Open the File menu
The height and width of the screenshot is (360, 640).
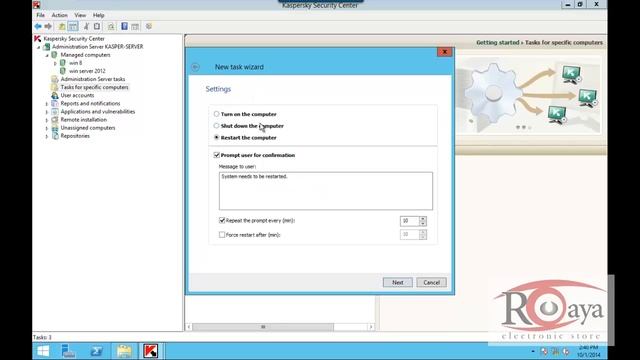40,15
